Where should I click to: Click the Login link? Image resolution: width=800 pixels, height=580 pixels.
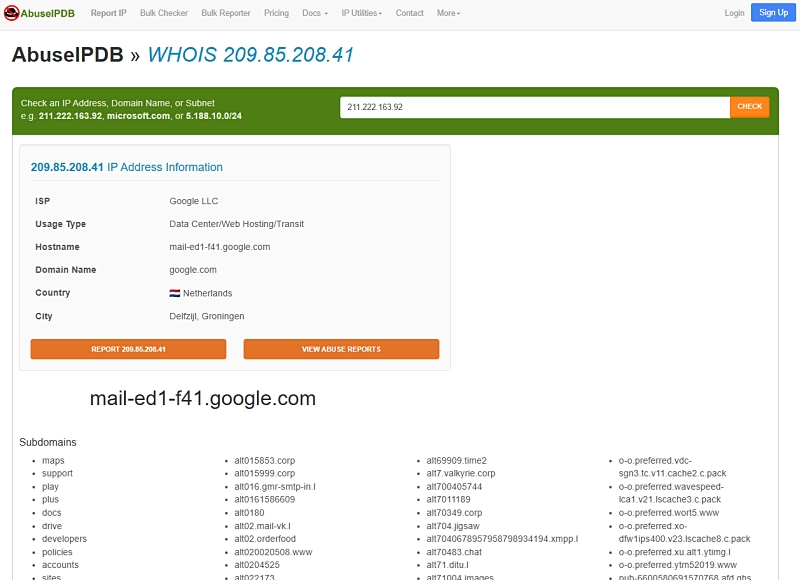[x=734, y=13]
